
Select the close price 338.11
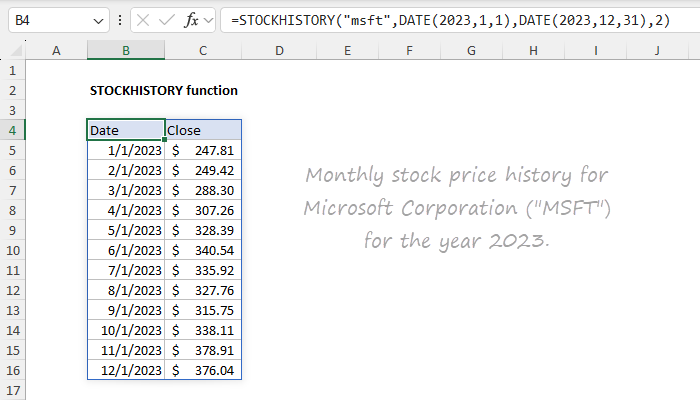coord(203,330)
